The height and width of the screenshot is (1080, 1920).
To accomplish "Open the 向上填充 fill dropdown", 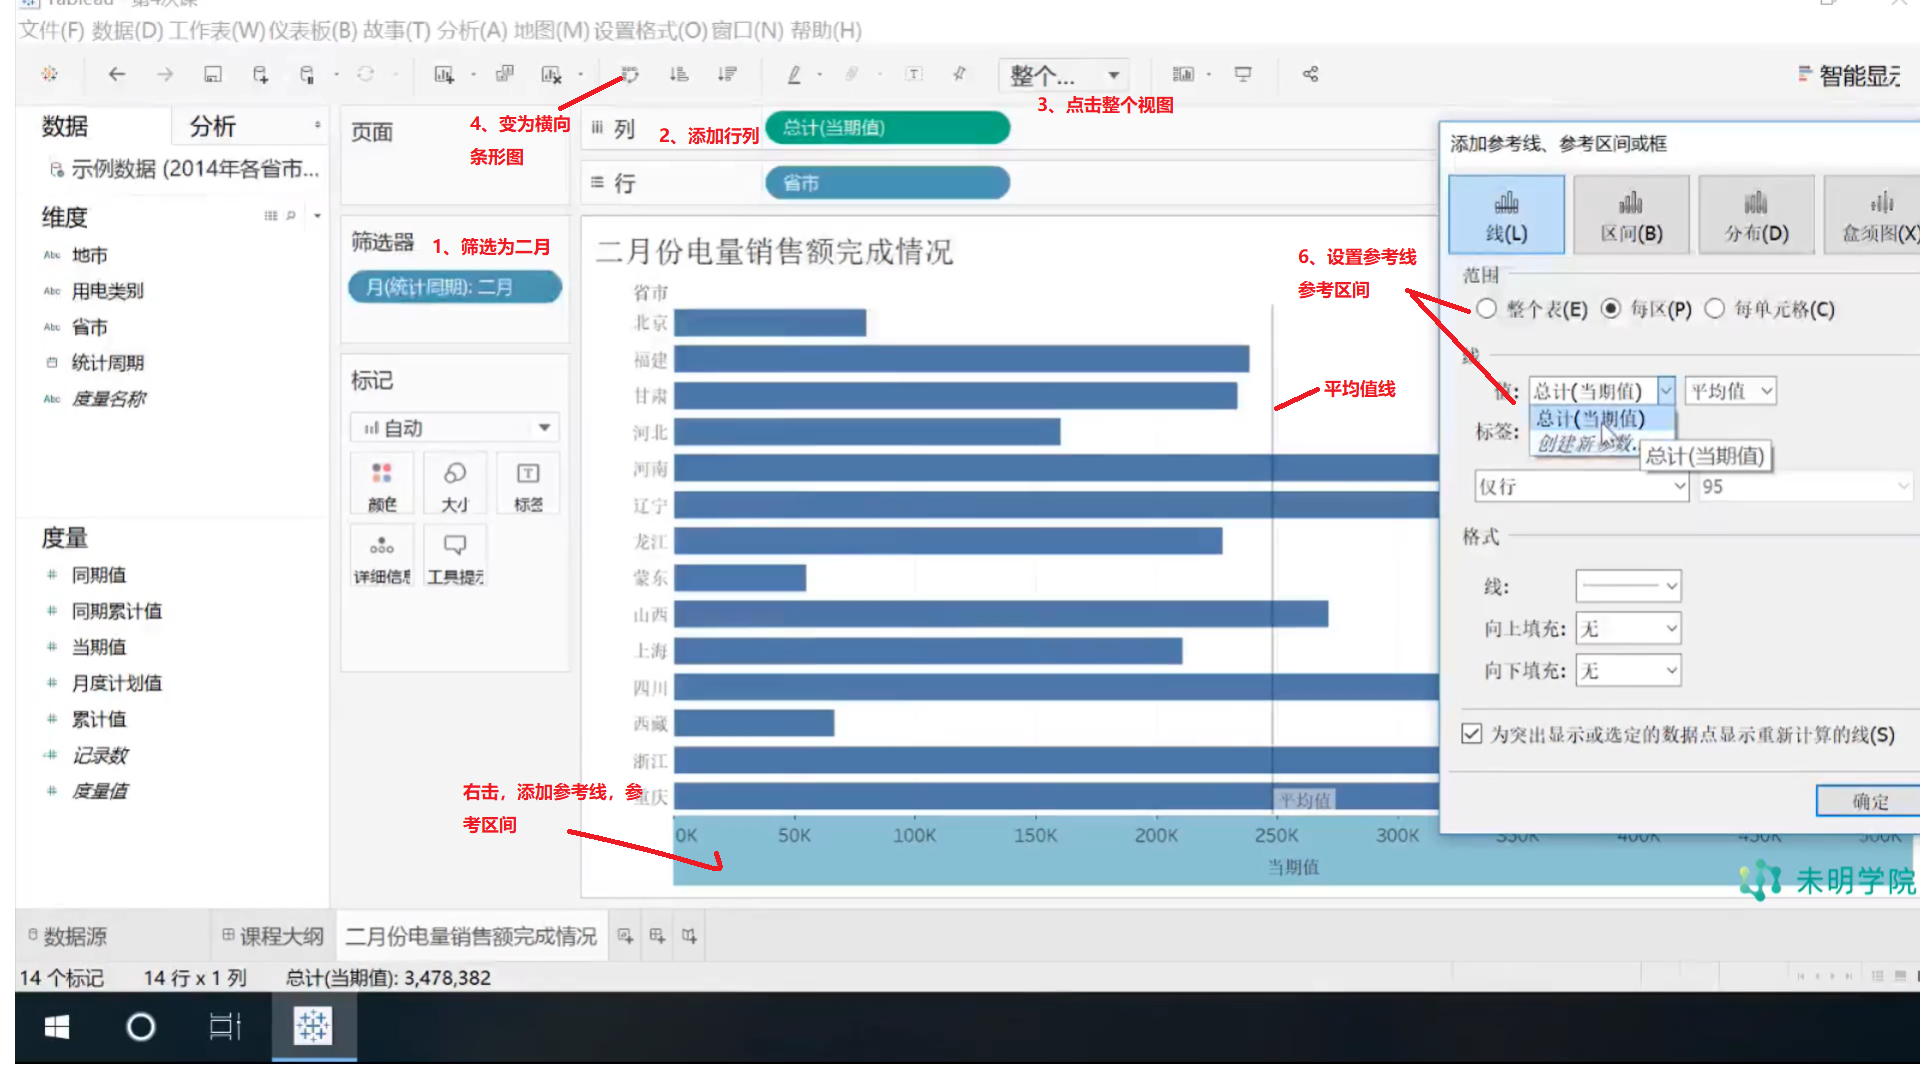I will (x=1628, y=628).
